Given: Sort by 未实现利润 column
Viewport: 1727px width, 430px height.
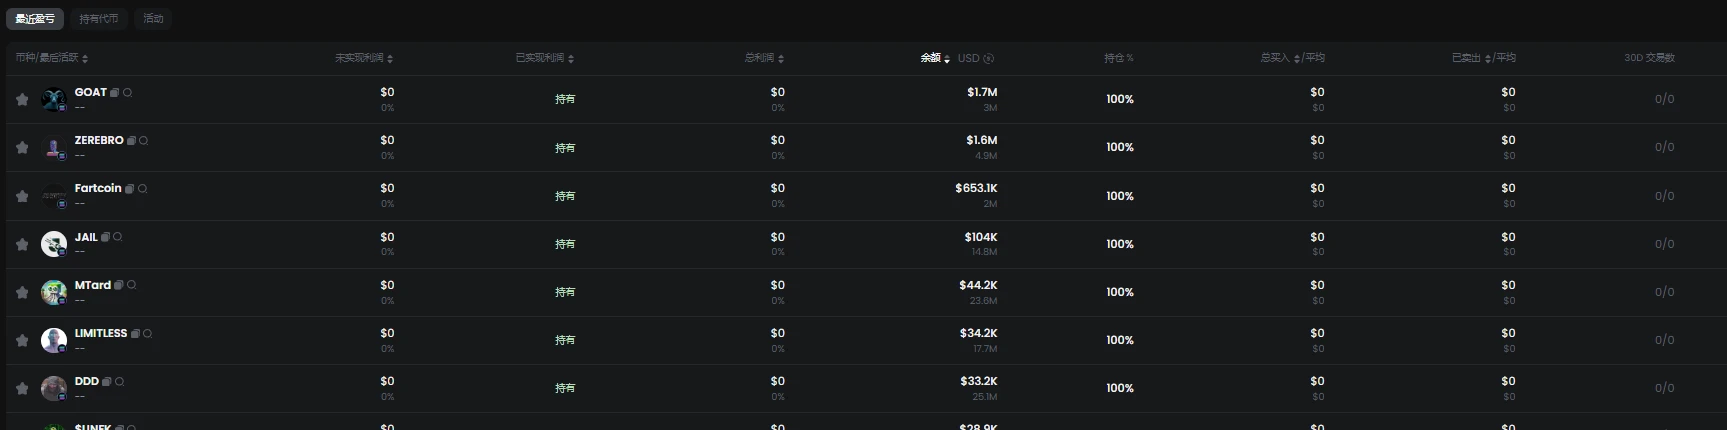Looking at the screenshot, I should [364, 58].
